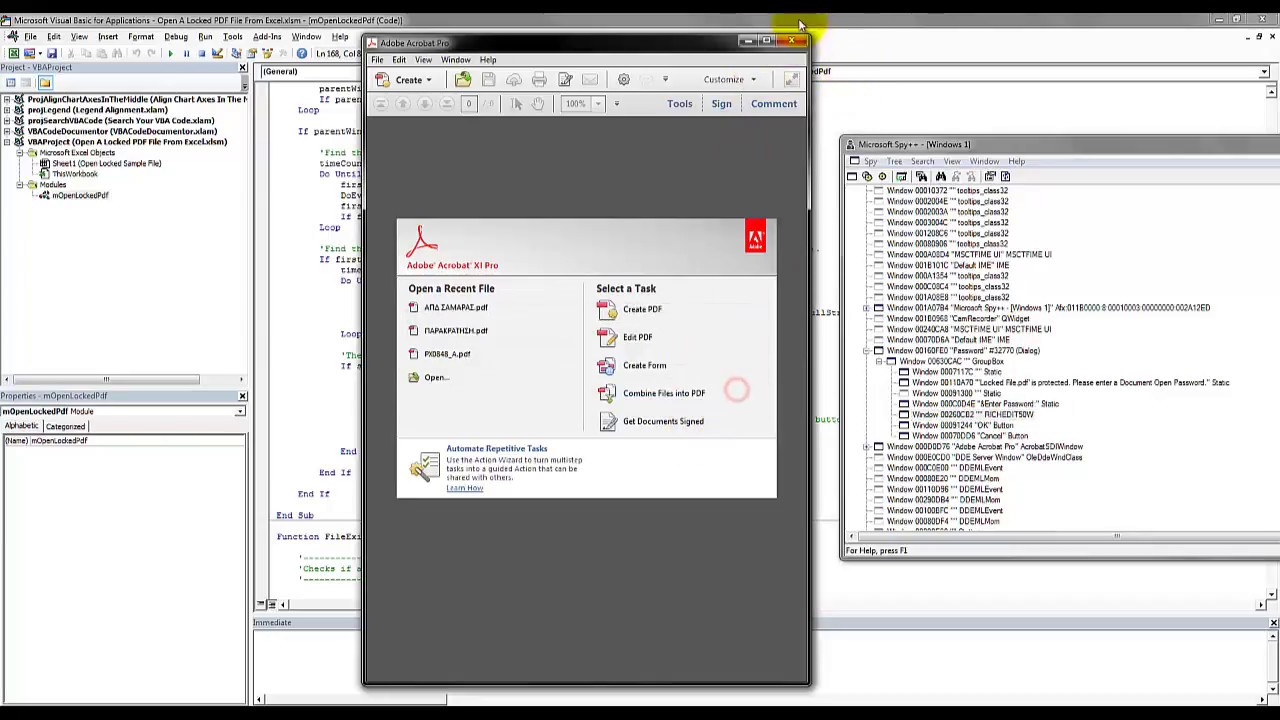Screen dimensions: 1280x720
Task: Click the Learn How link
Action: pos(464,488)
